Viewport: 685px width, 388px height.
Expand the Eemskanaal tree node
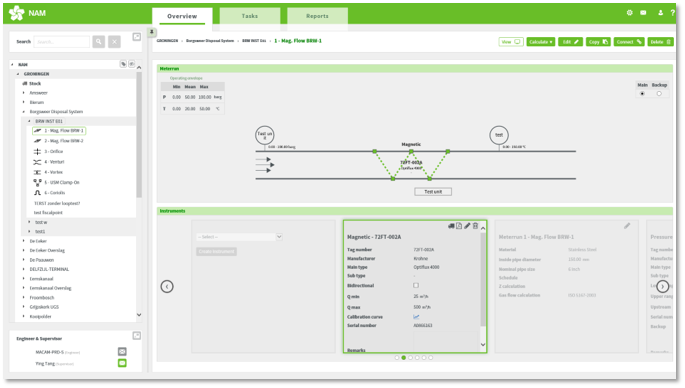click(x=24, y=278)
